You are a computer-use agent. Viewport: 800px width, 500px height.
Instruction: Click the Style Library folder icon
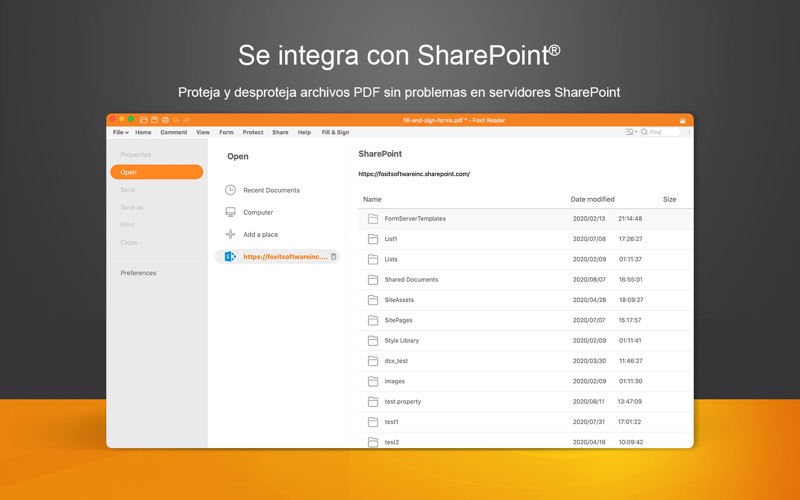coord(373,340)
